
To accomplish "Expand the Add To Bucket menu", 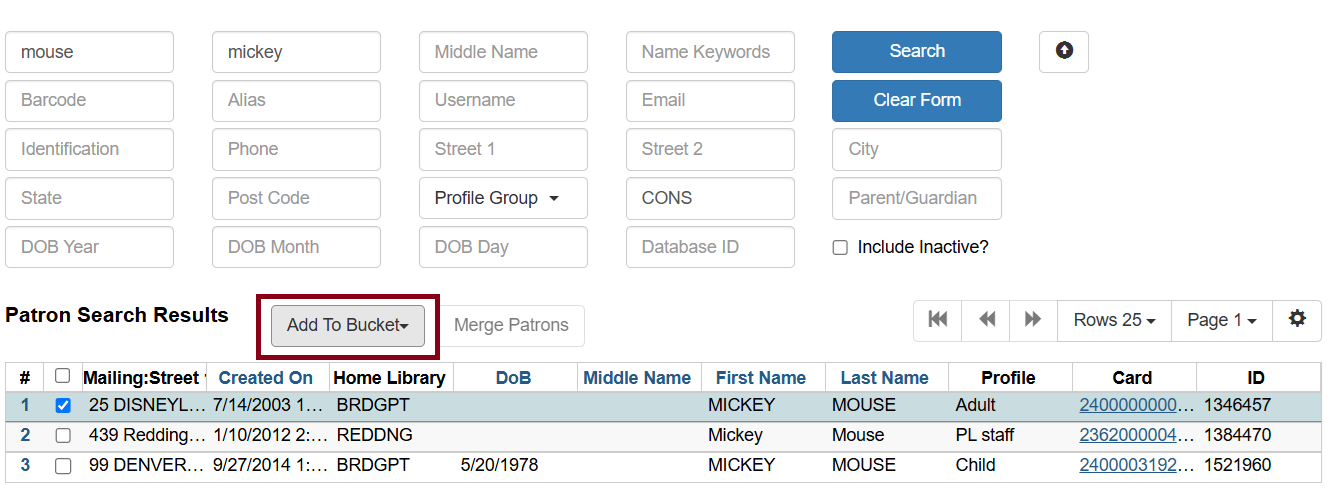I will 347,326.
